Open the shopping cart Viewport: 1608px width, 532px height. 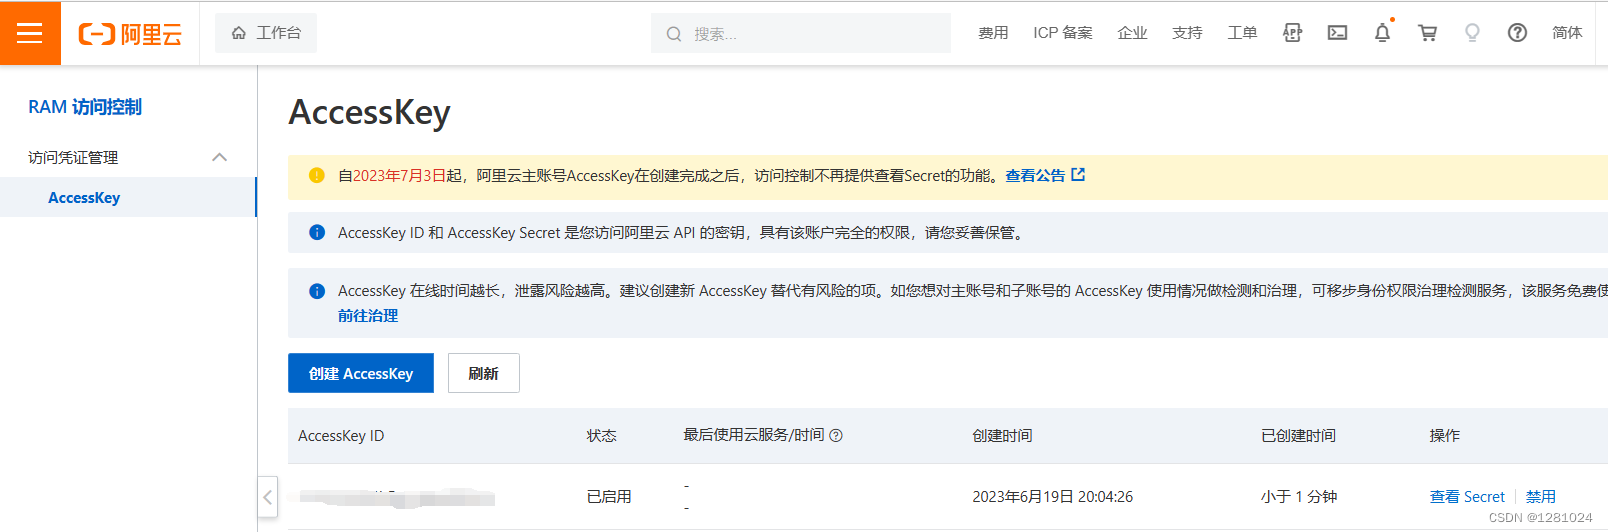[1427, 33]
